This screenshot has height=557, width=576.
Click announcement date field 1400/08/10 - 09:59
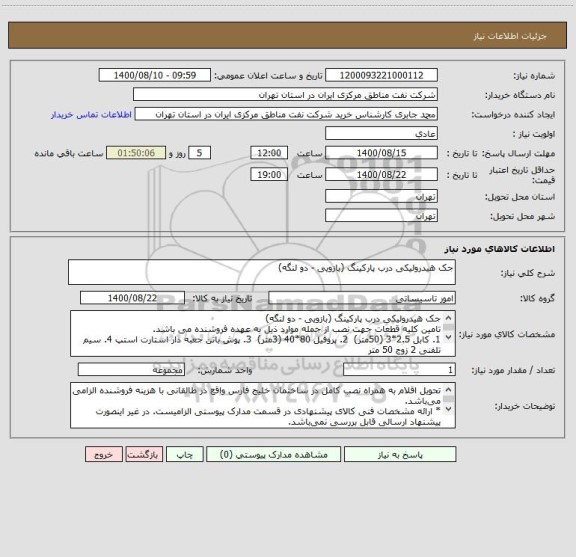[x=155, y=75]
